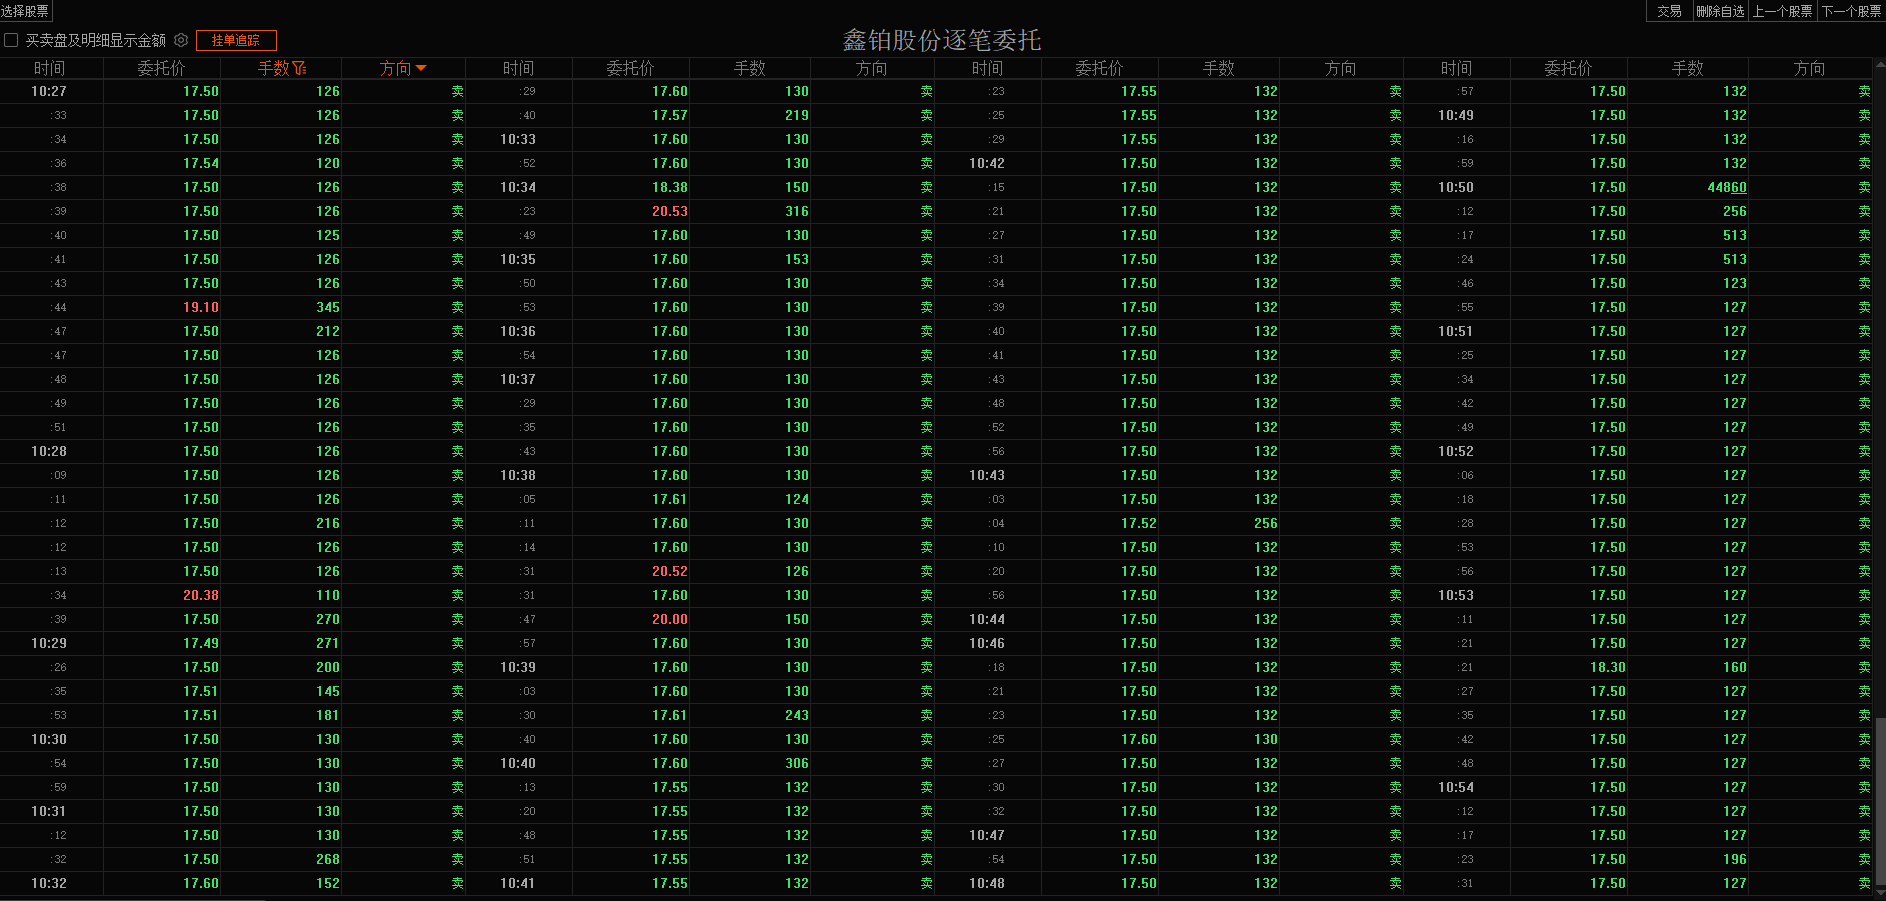The image size is (1886, 901).
Task: Select the 120 volume cell
Action: coord(328,163)
